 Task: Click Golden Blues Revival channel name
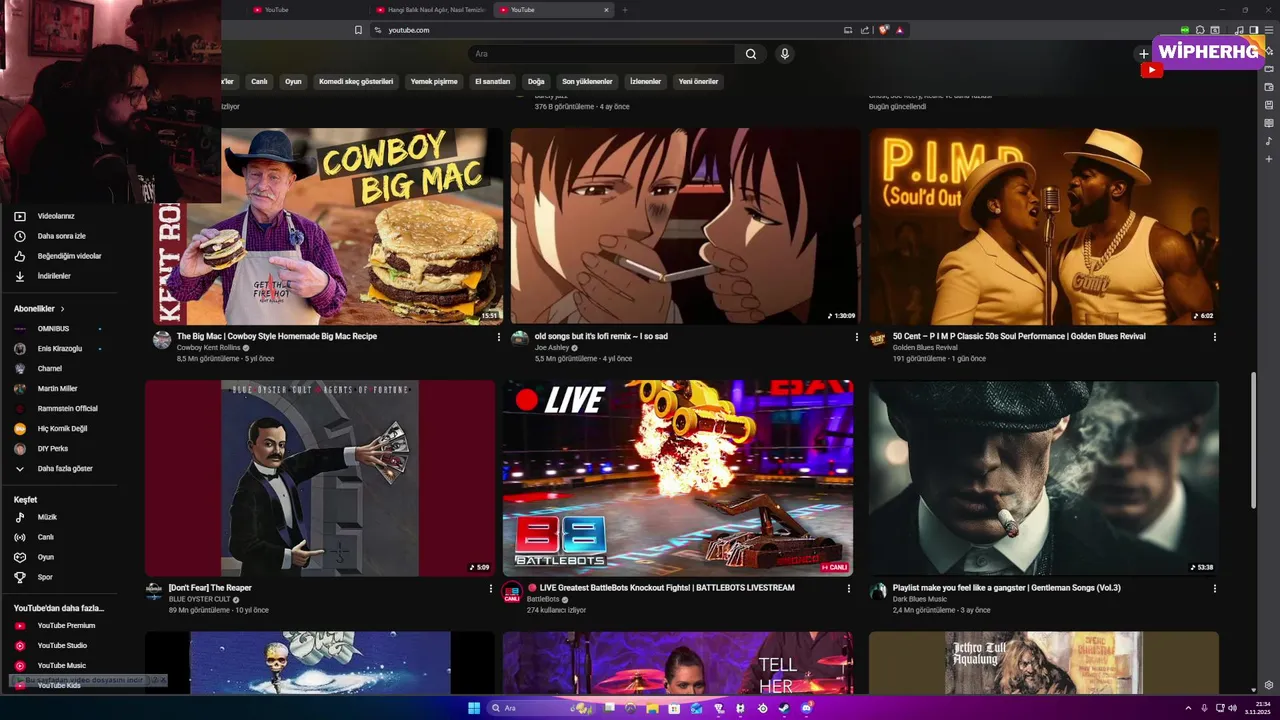[x=925, y=348]
